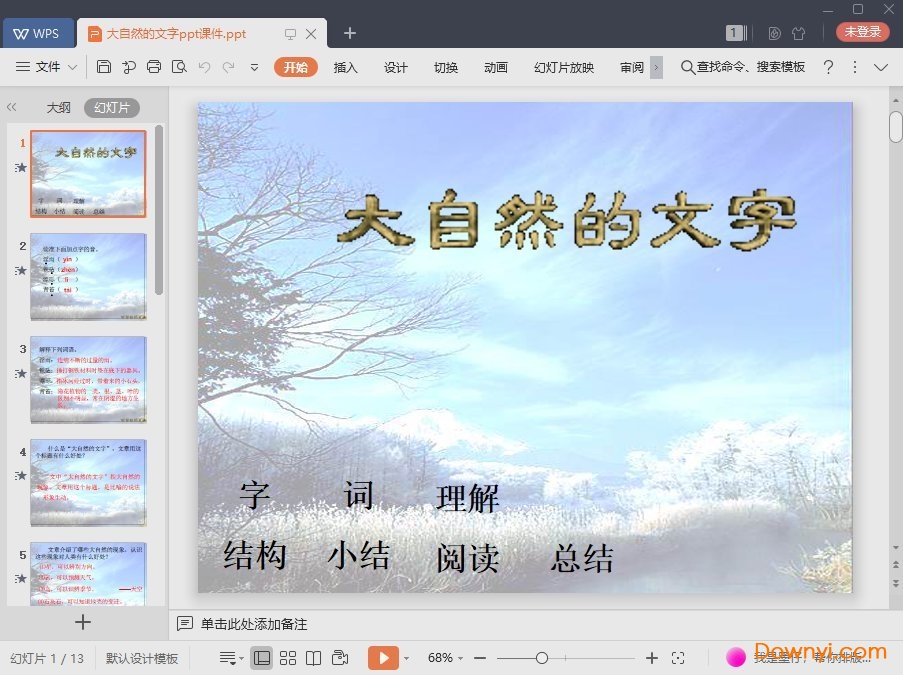Toggle Reading view layout icon
Screen dimensions: 903x675
coord(315,657)
